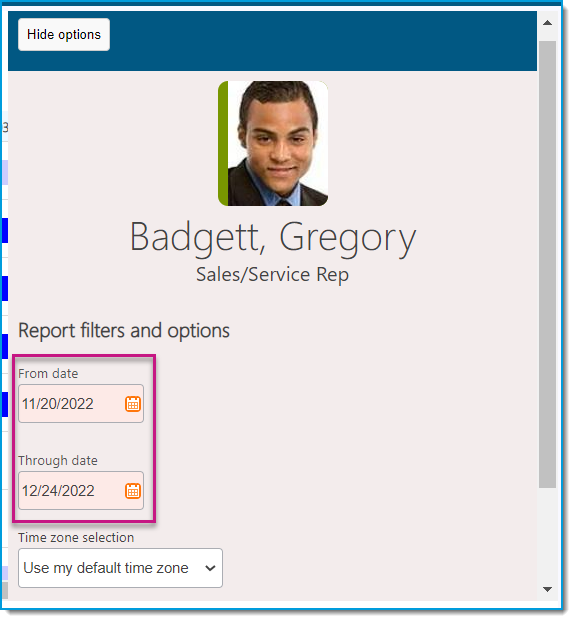Click the scrollbar down arrow
Image resolution: width=574 pixels, height=621 pixels.
(547, 589)
